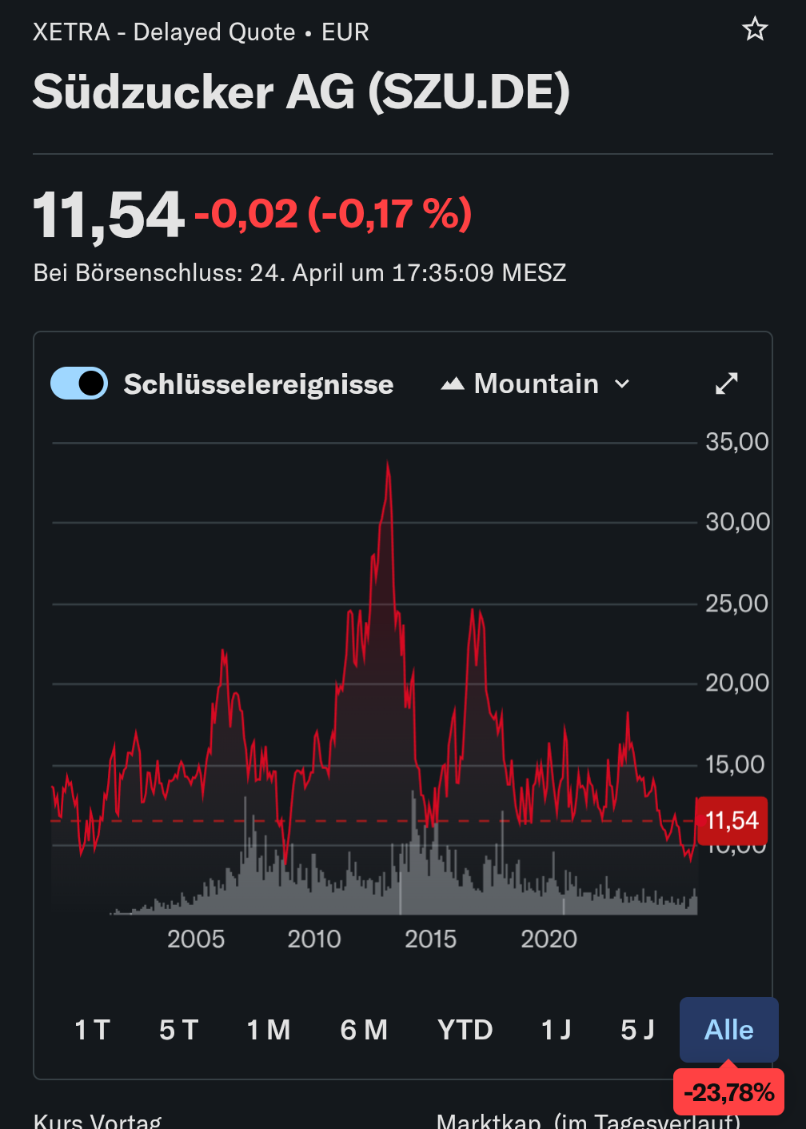Click the 2020 label on the time axis
Viewport: 806px width, 1129px height.
549,939
